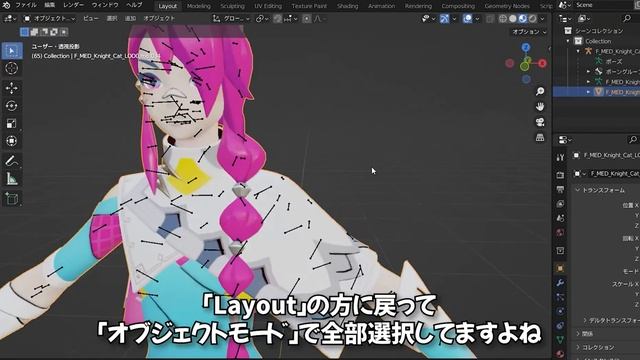Open the Render properties tab
The width and height of the screenshot is (640, 360).
pos(560,175)
